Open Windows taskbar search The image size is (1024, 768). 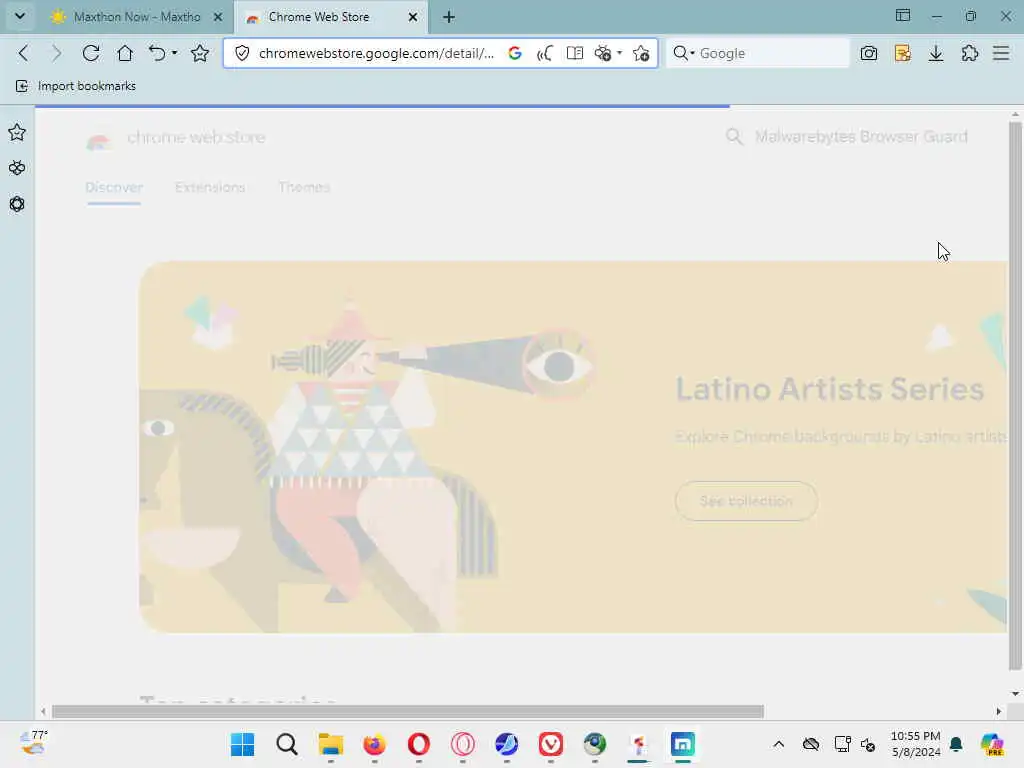tap(287, 744)
